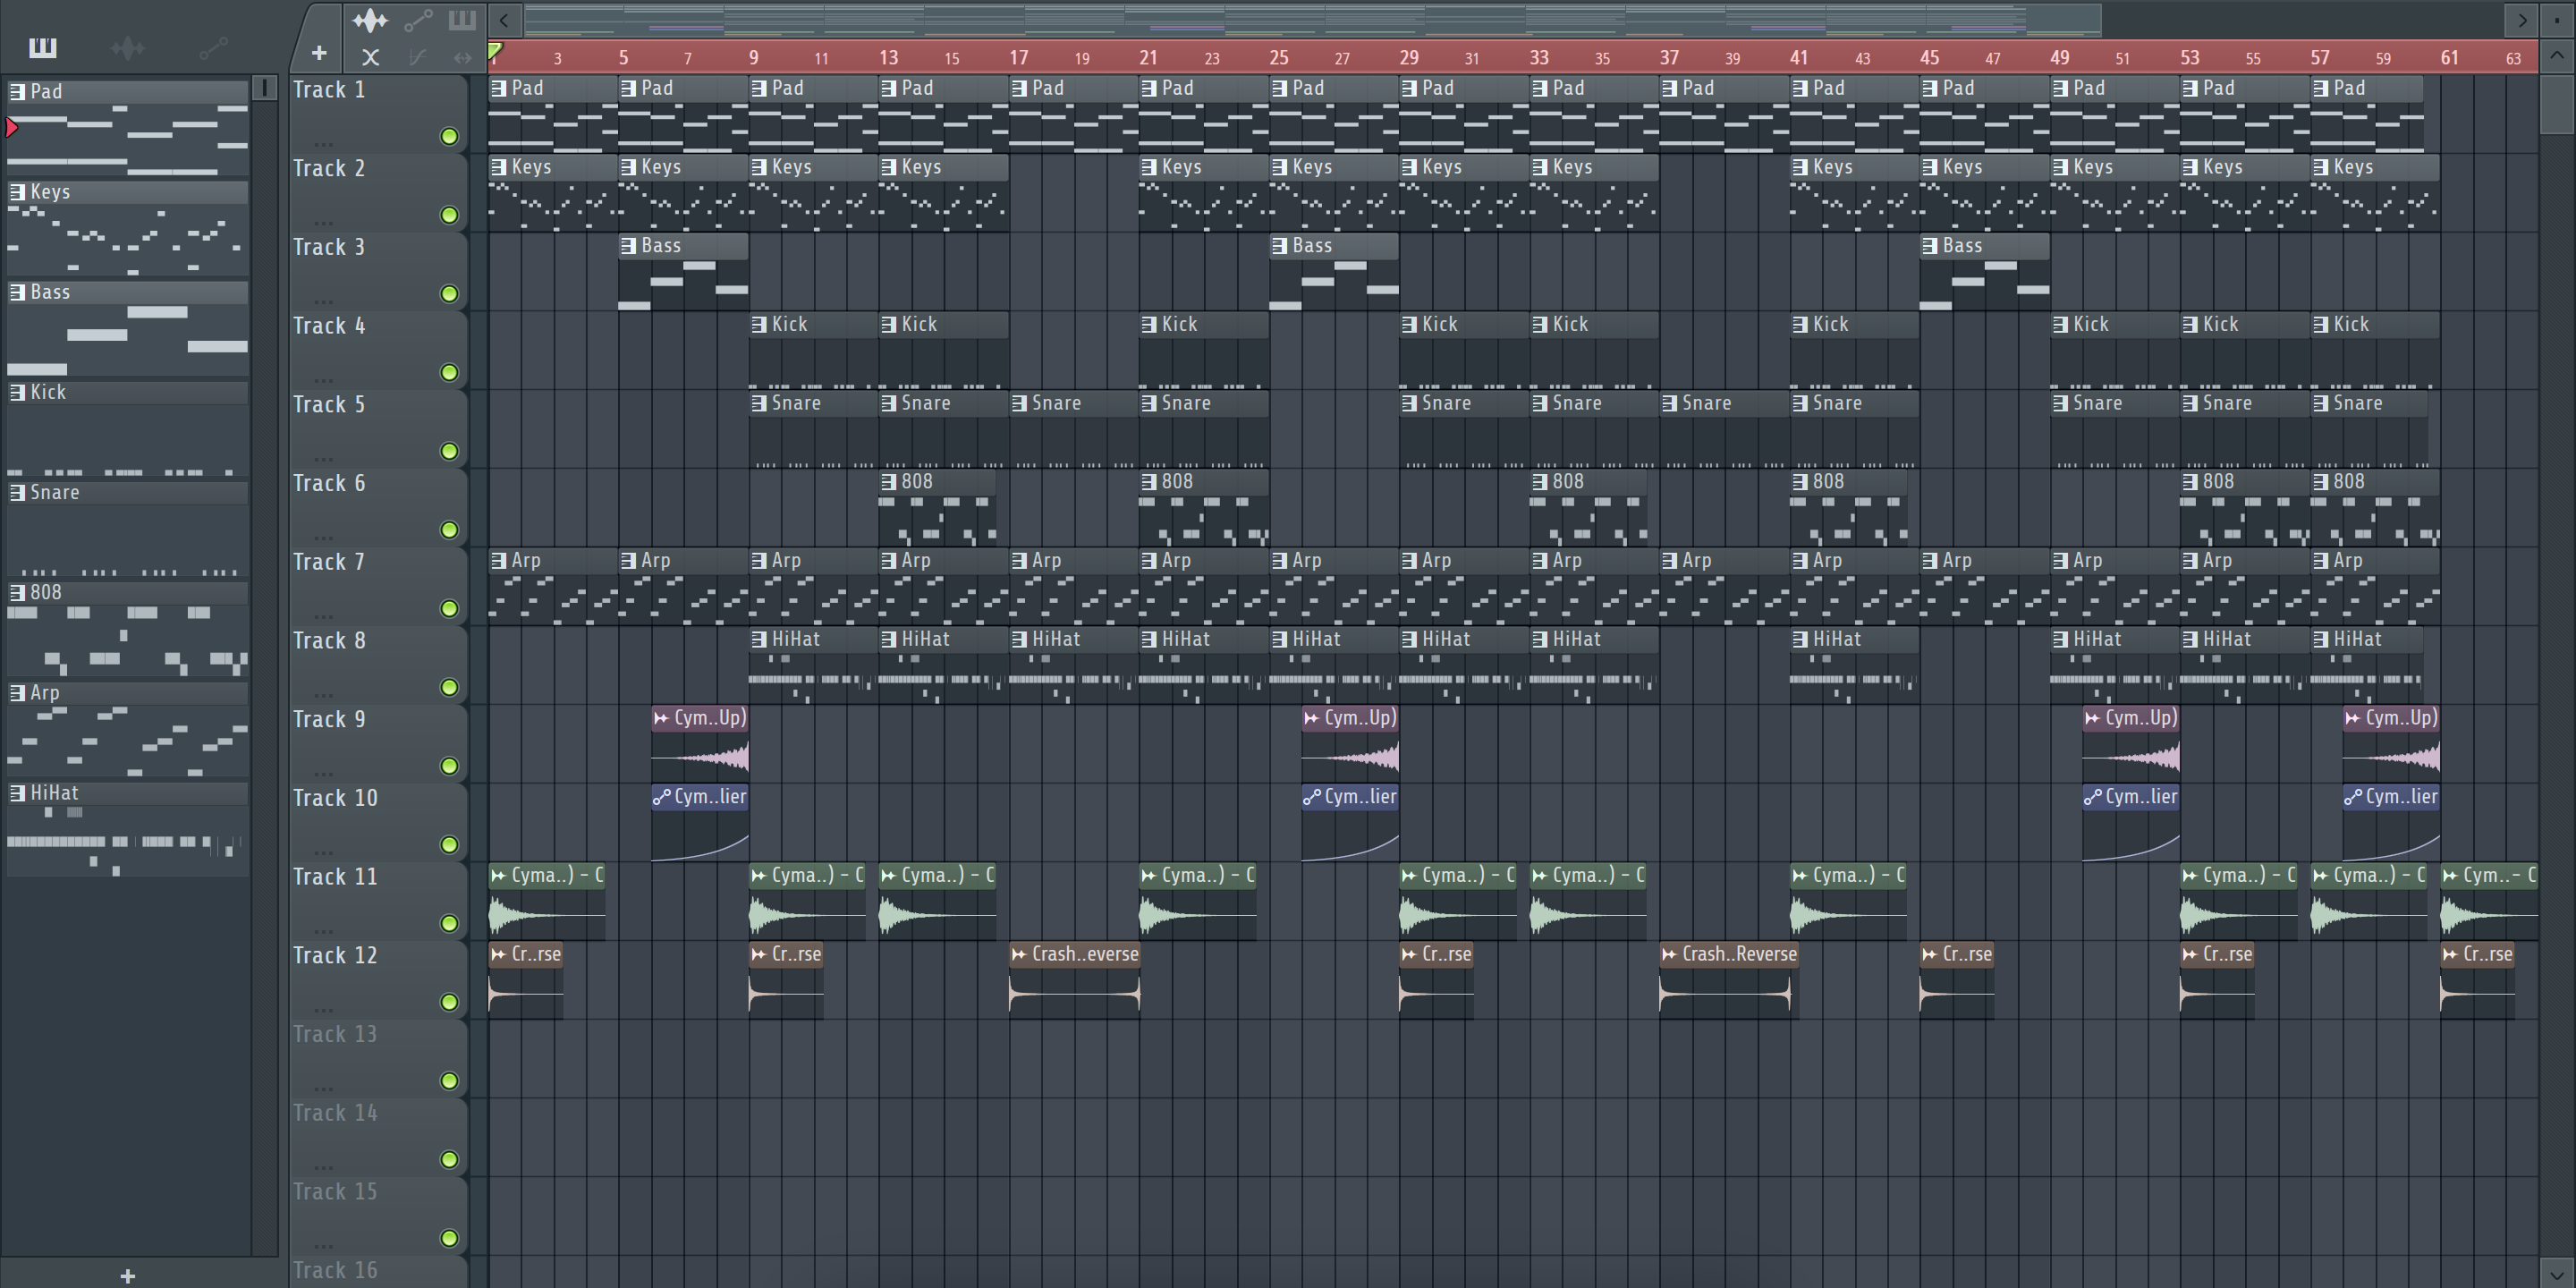This screenshot has height=1288, width=2576.
Task: Click the piano keys icon in the playlist toolbar
Action: coord(462,19)
